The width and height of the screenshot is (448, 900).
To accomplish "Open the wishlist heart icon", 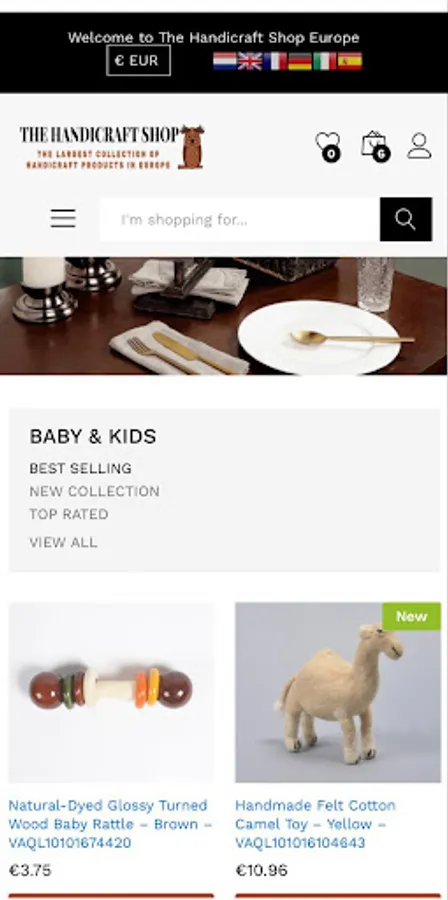I will (328, 145).
